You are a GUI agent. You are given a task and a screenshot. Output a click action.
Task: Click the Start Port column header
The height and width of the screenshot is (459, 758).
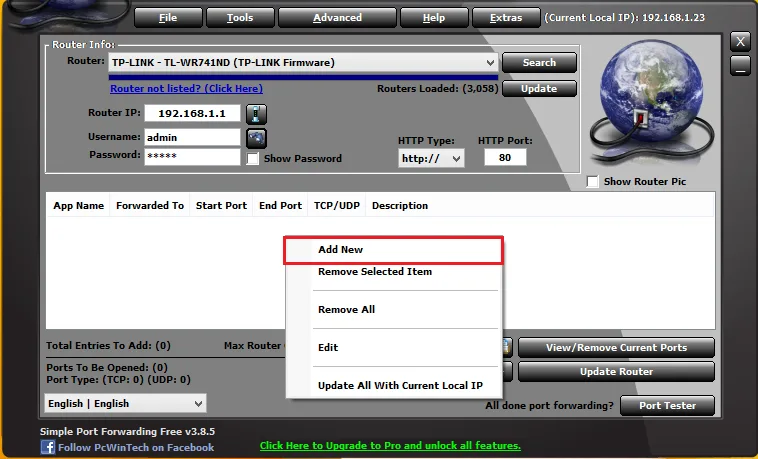(x=221, y=206)
